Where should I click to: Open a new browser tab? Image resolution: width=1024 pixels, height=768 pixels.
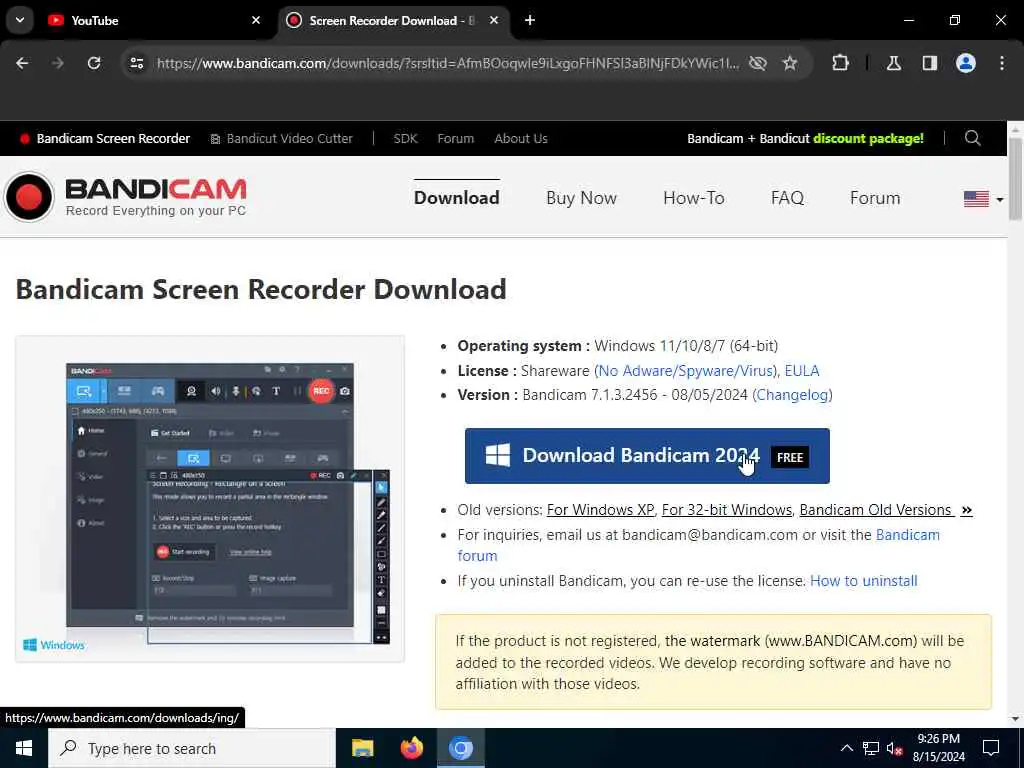[530, 20]
